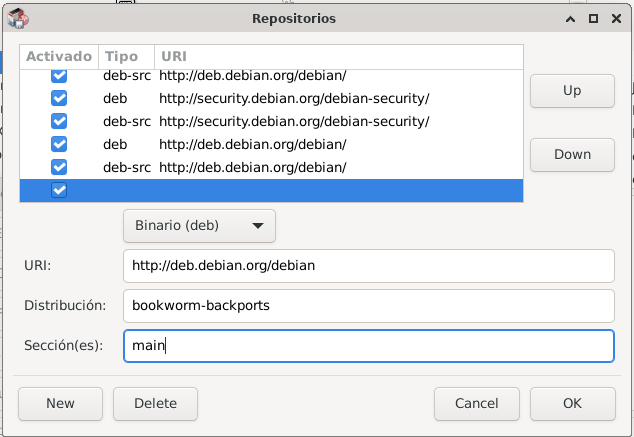
Task: Click the Distribución input field
Action: coord(368,305)
